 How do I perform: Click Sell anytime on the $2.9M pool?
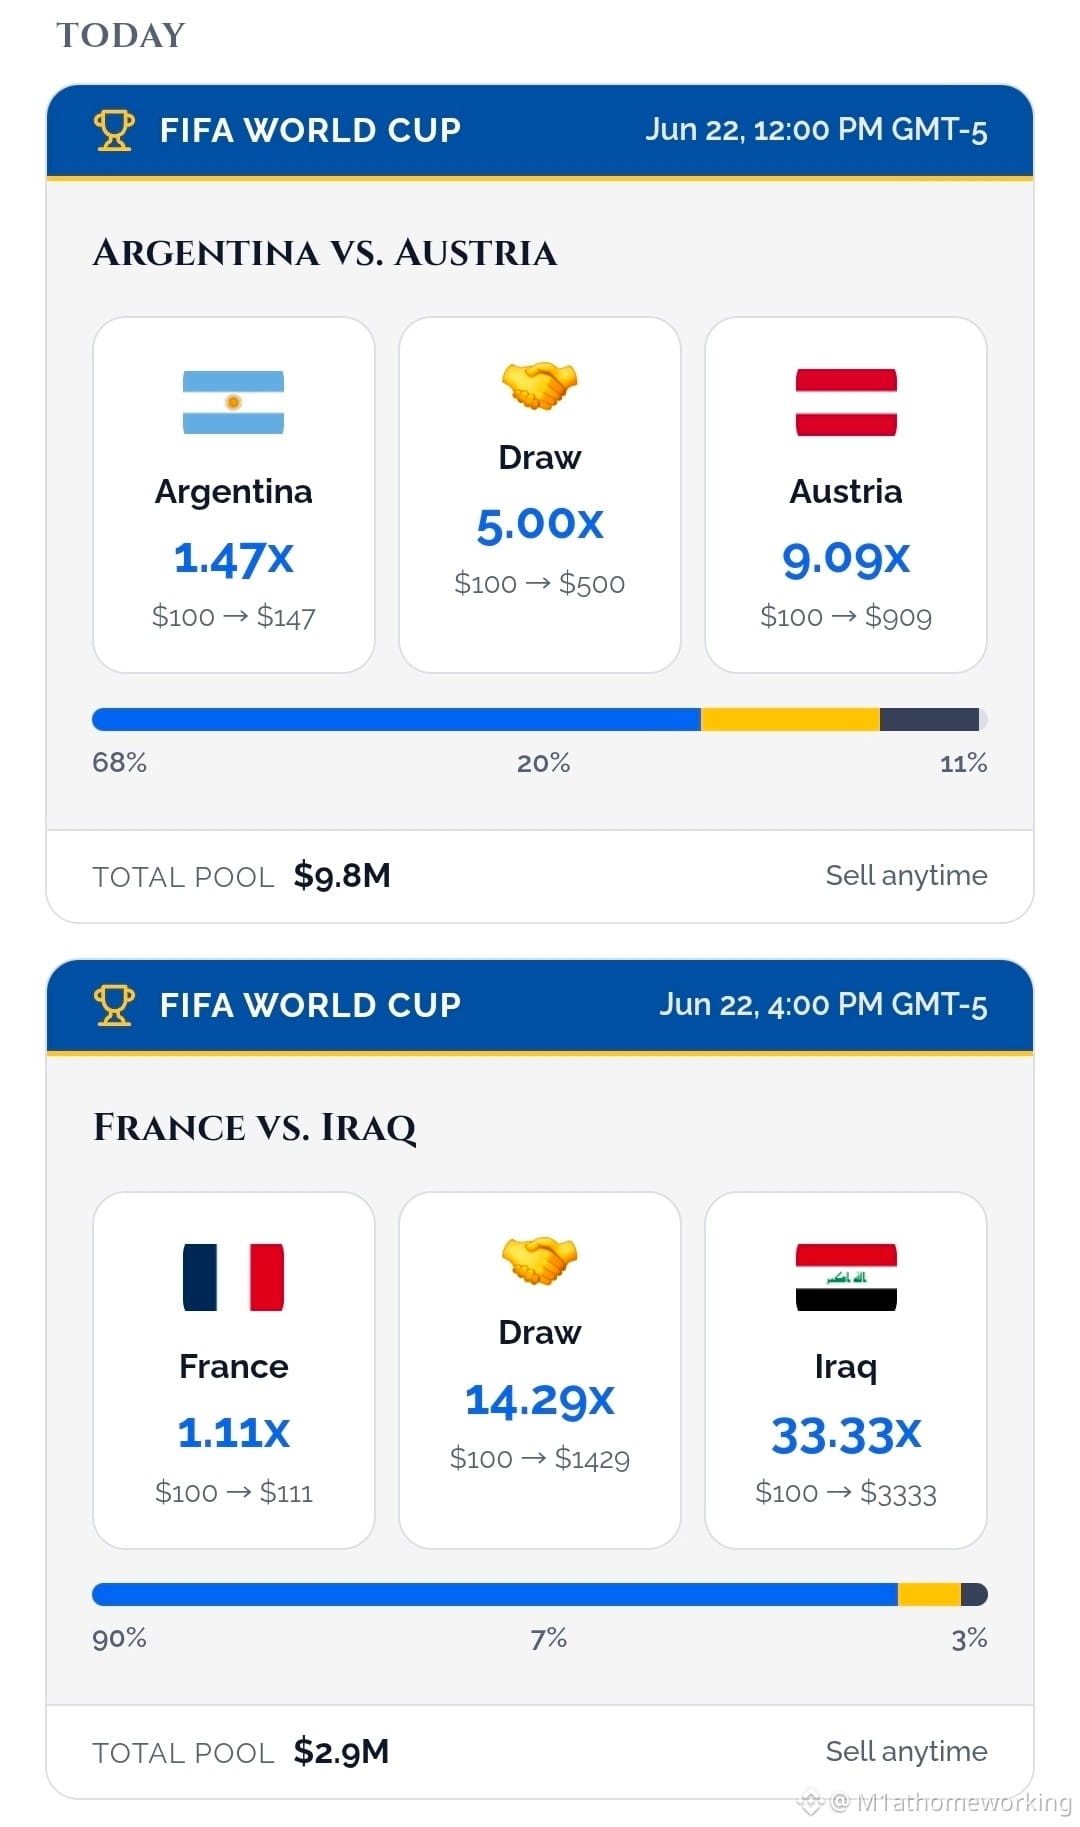coord(906,1751)
